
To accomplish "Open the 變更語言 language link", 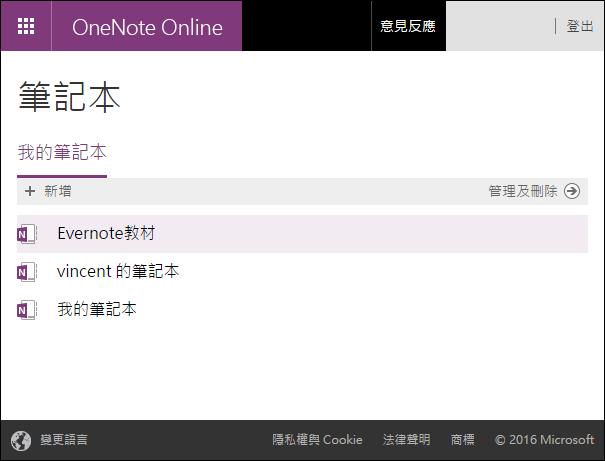I will [64, 440].
